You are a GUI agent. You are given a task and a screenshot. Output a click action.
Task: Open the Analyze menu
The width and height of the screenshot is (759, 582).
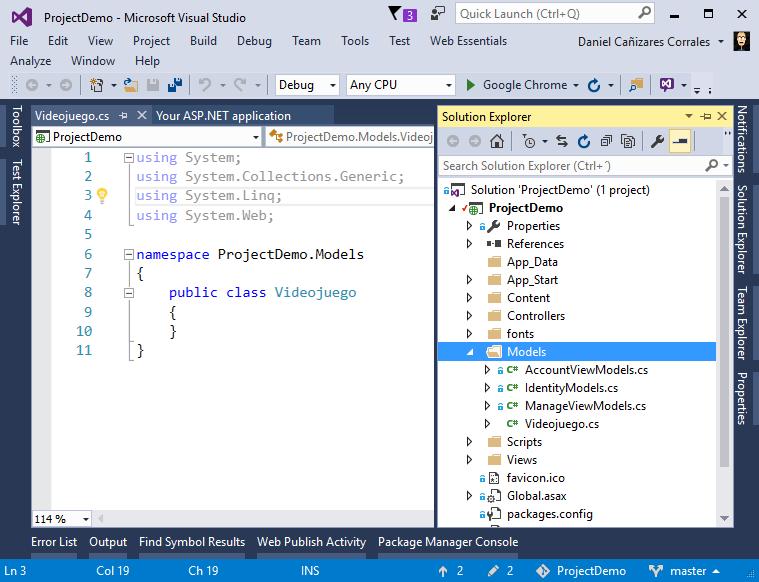(x=30, y=61)
